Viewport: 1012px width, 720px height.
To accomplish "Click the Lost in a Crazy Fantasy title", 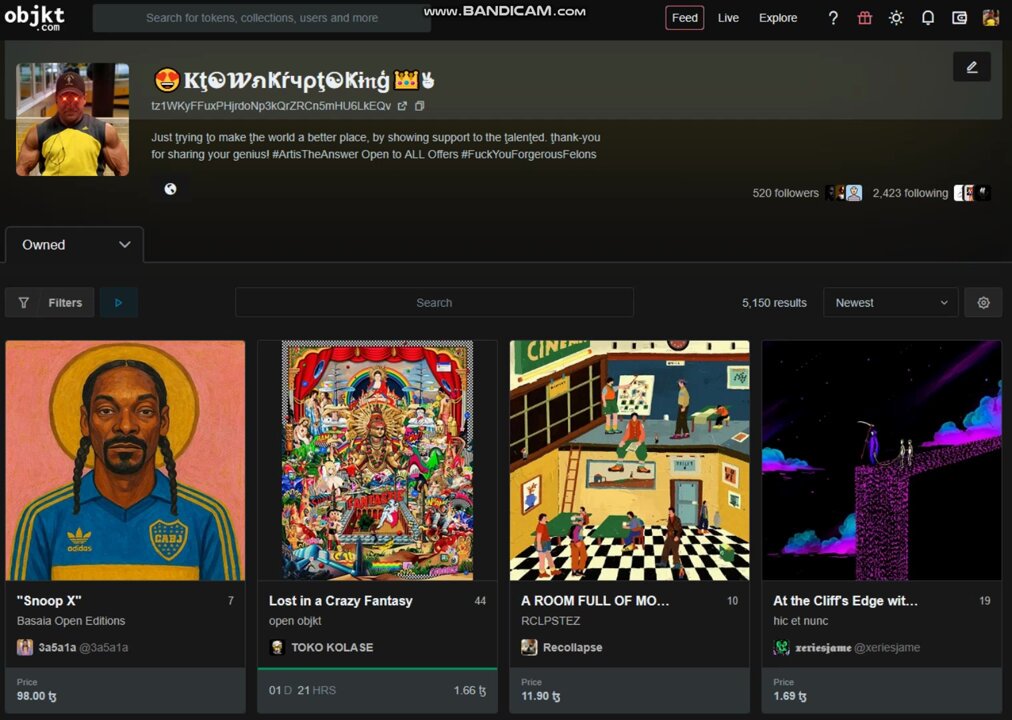I will pyautogui.click(x=341, y=601).
